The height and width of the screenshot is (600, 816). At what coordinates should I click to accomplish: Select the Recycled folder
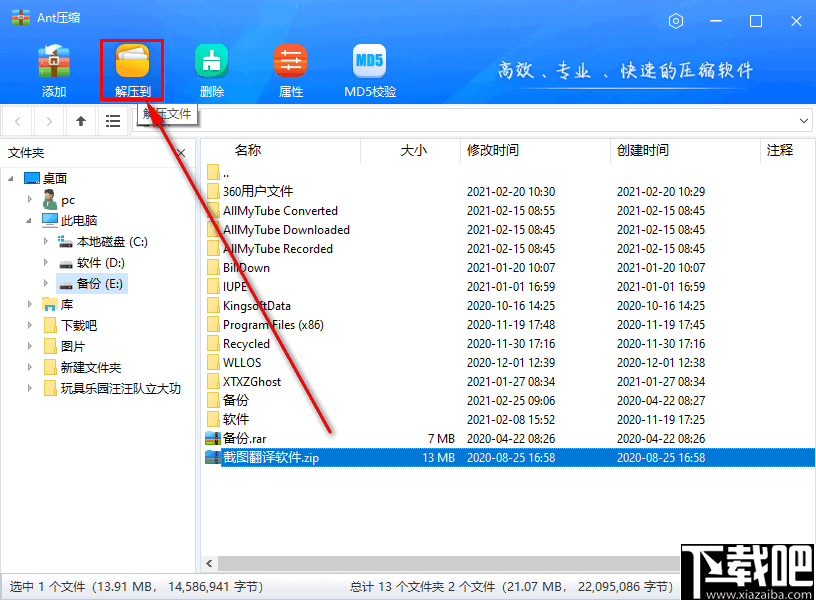point(508,343)
